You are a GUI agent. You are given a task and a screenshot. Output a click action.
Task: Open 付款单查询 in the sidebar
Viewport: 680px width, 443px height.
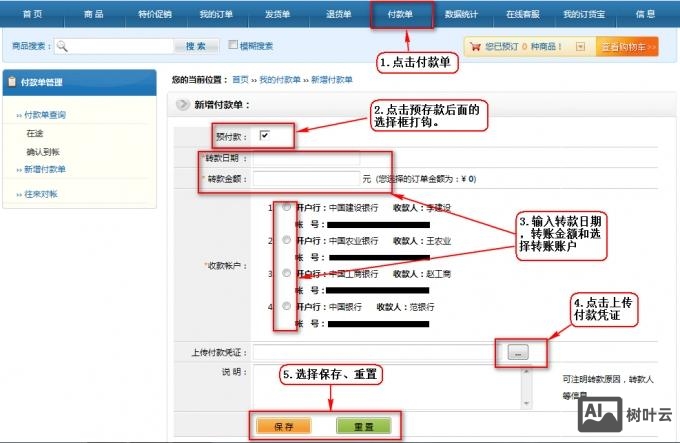[x=45, y=114]
